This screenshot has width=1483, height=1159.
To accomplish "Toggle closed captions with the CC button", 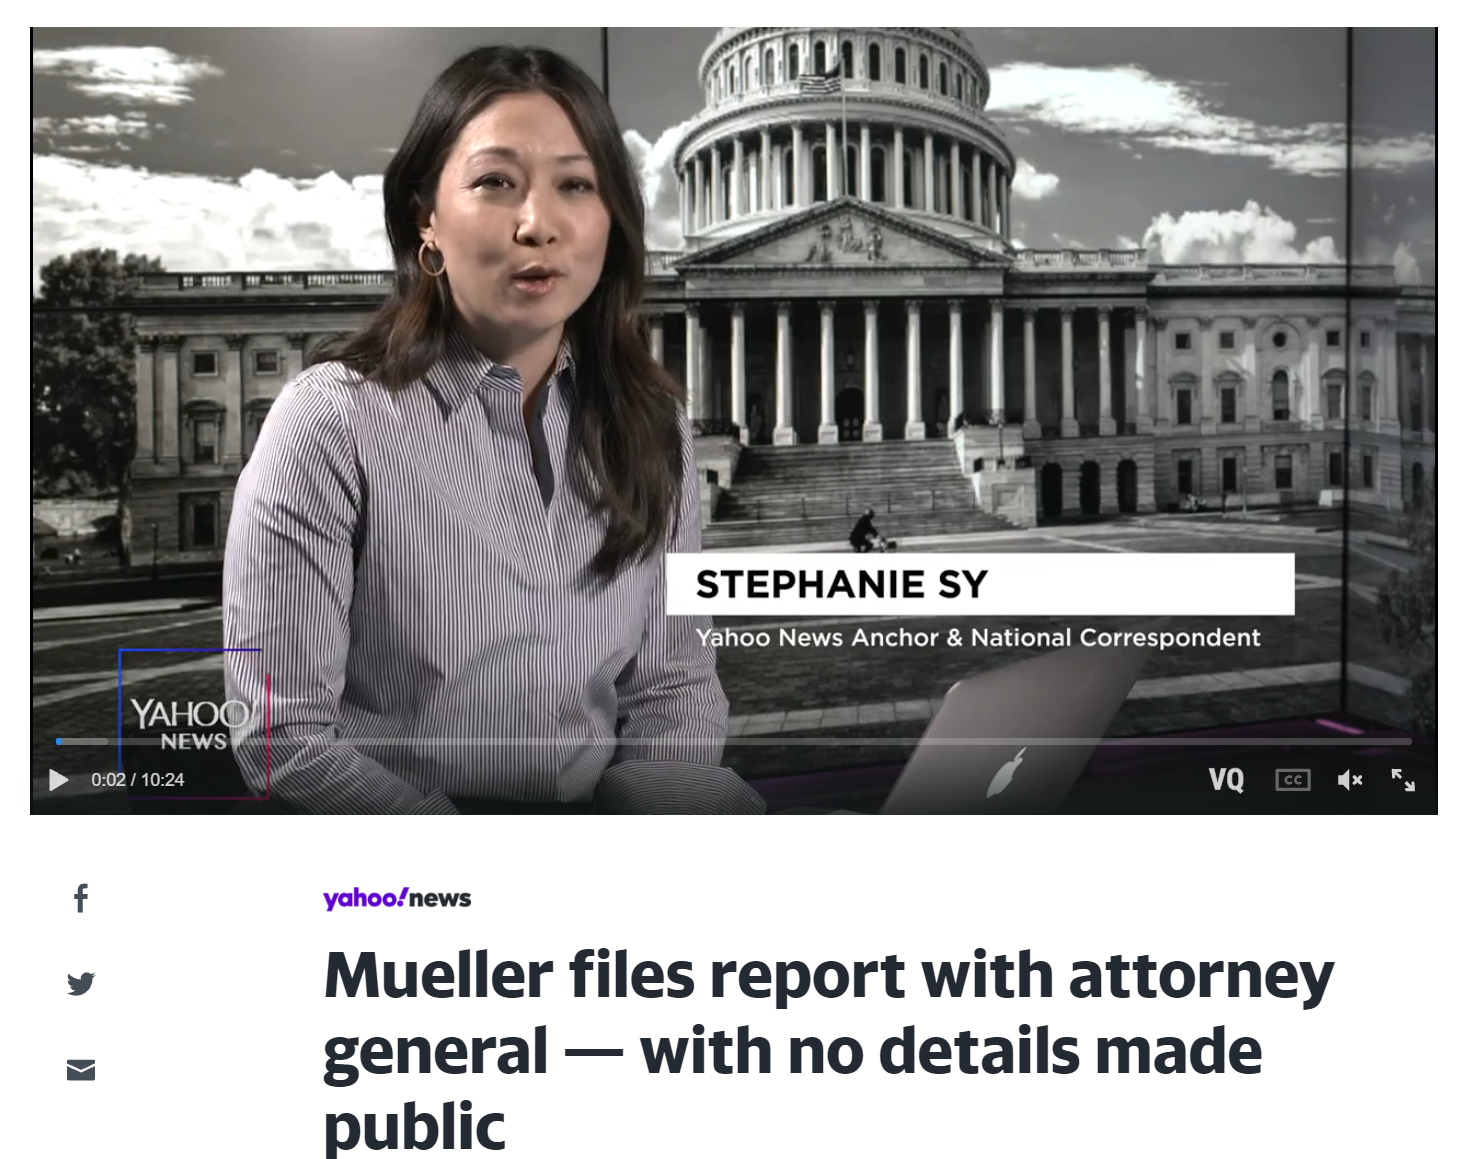I will [1293, 780].
